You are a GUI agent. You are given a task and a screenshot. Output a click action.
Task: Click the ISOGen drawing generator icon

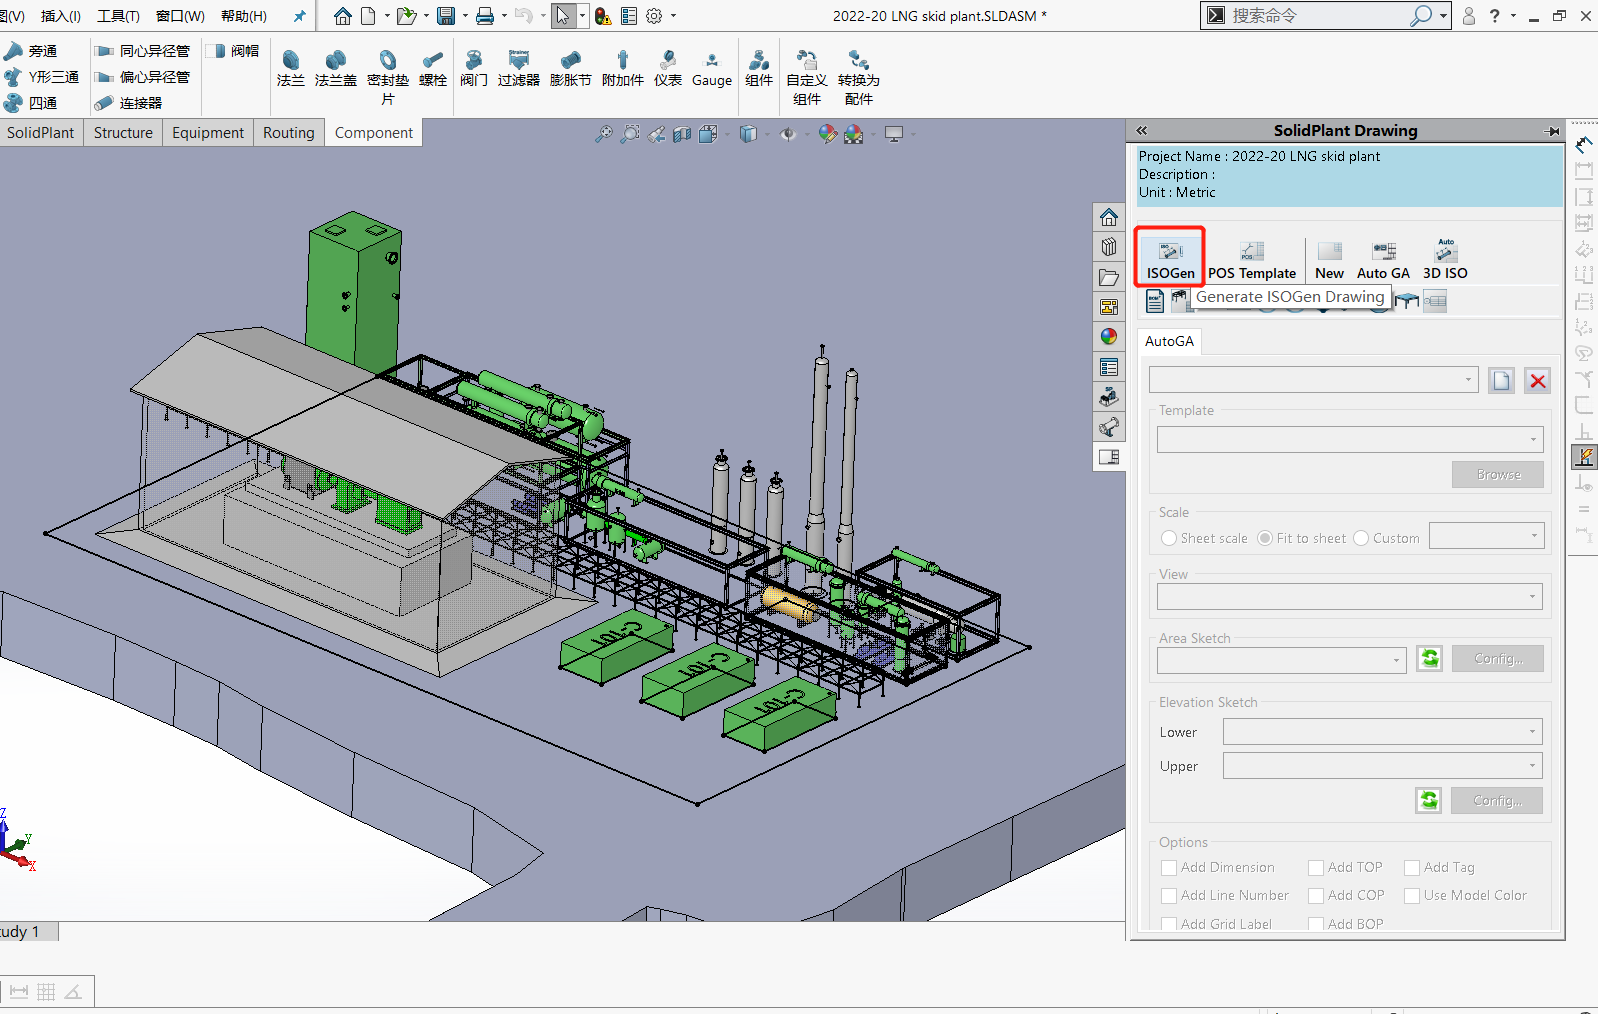(1170, 258)
